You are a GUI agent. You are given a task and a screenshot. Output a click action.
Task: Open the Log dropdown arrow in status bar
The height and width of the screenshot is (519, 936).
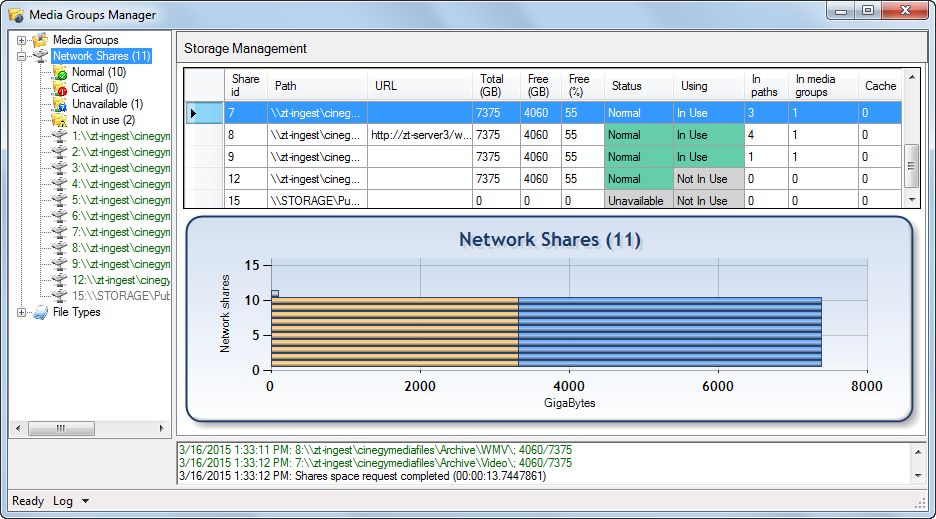pyautogui.click(x=85, y=501)
